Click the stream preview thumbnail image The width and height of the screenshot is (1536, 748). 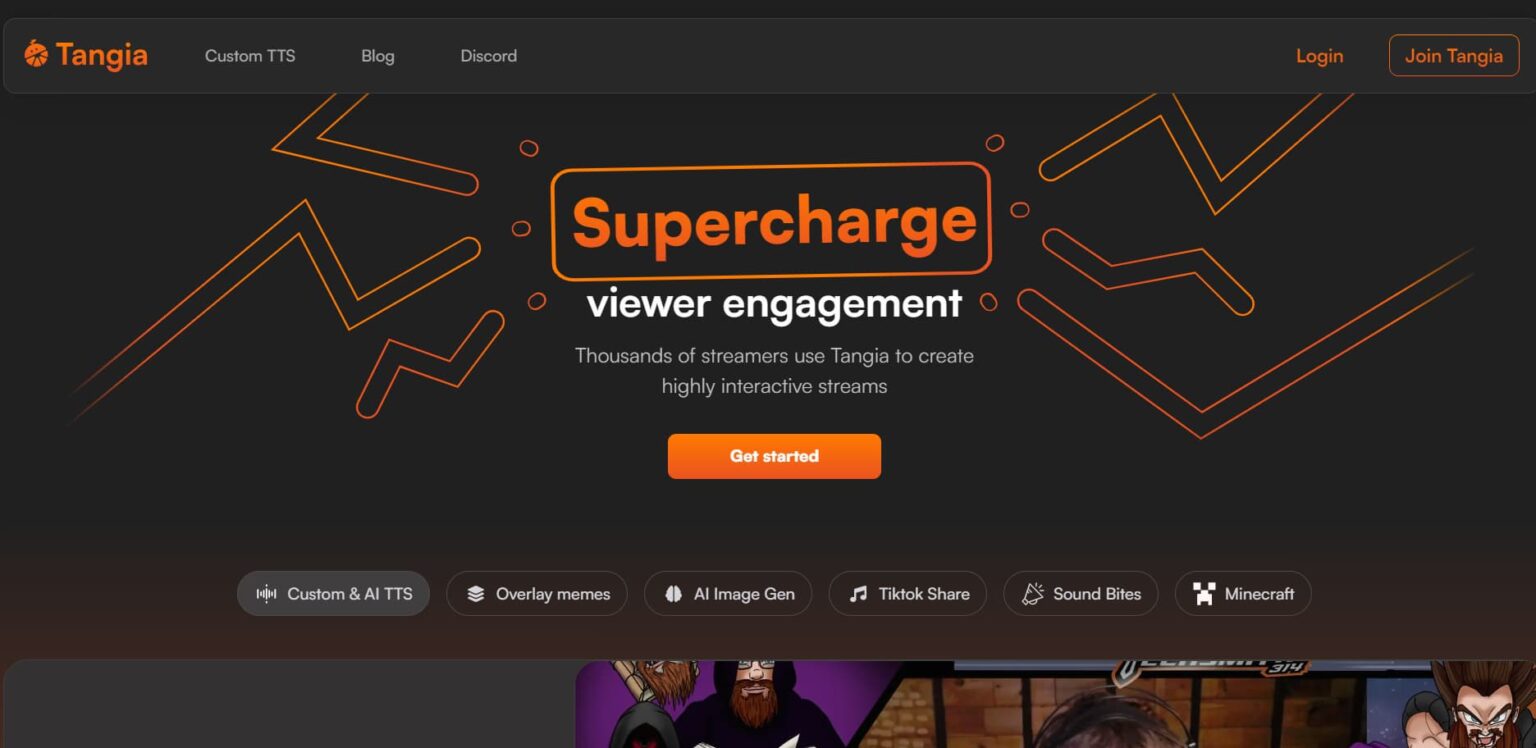(1055, 704)
